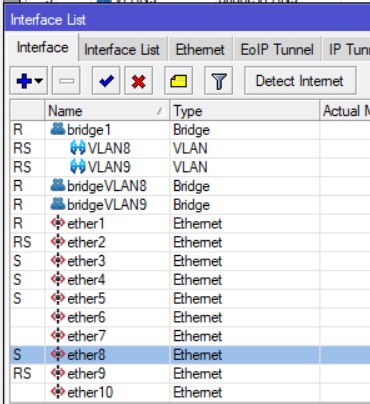Select the highlighted ether8 name text
The width and height of the screenshot is (370, 404).
(x=86, y=355)
